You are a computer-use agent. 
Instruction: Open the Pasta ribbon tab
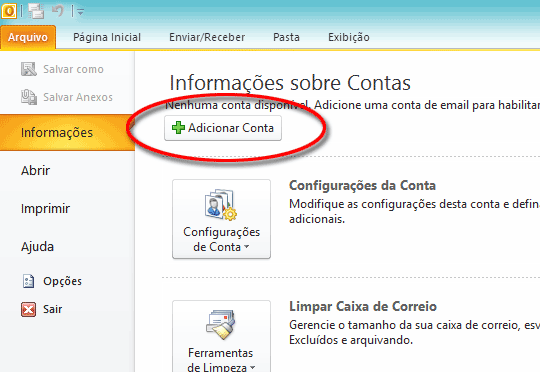(x=286, y=37)
